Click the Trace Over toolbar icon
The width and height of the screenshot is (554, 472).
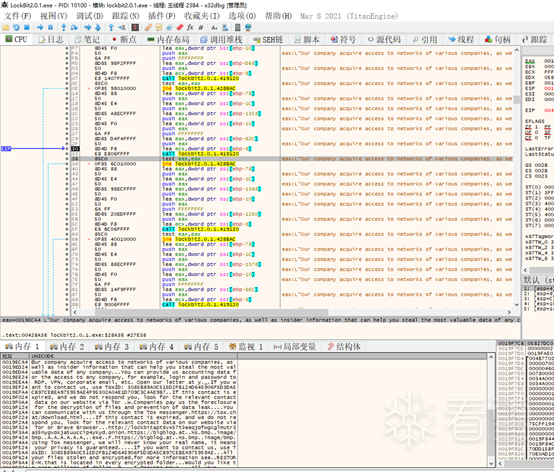point(98,27)
